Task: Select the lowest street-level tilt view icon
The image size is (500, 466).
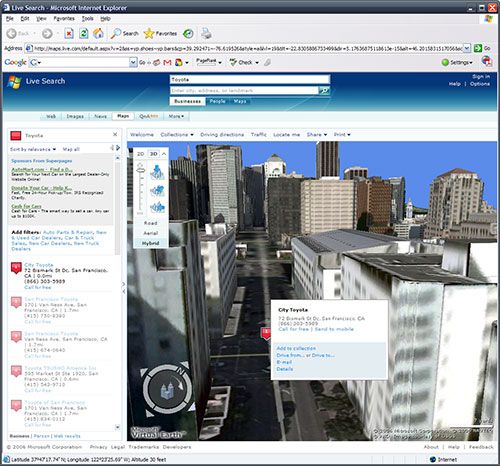Action: (x=157, y=208)
